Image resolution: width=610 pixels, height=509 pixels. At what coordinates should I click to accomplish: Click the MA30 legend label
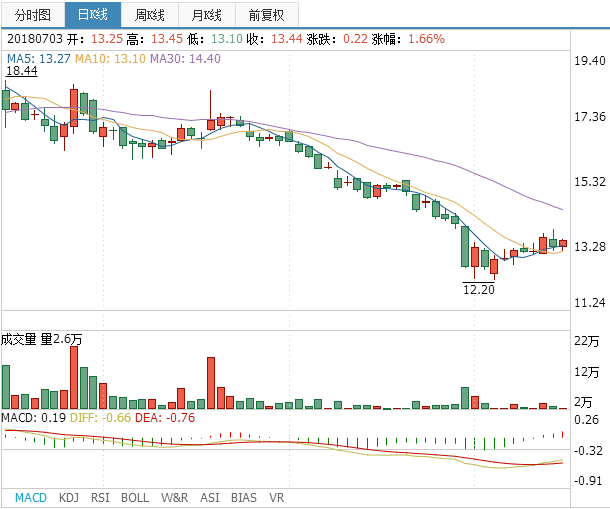185,59
